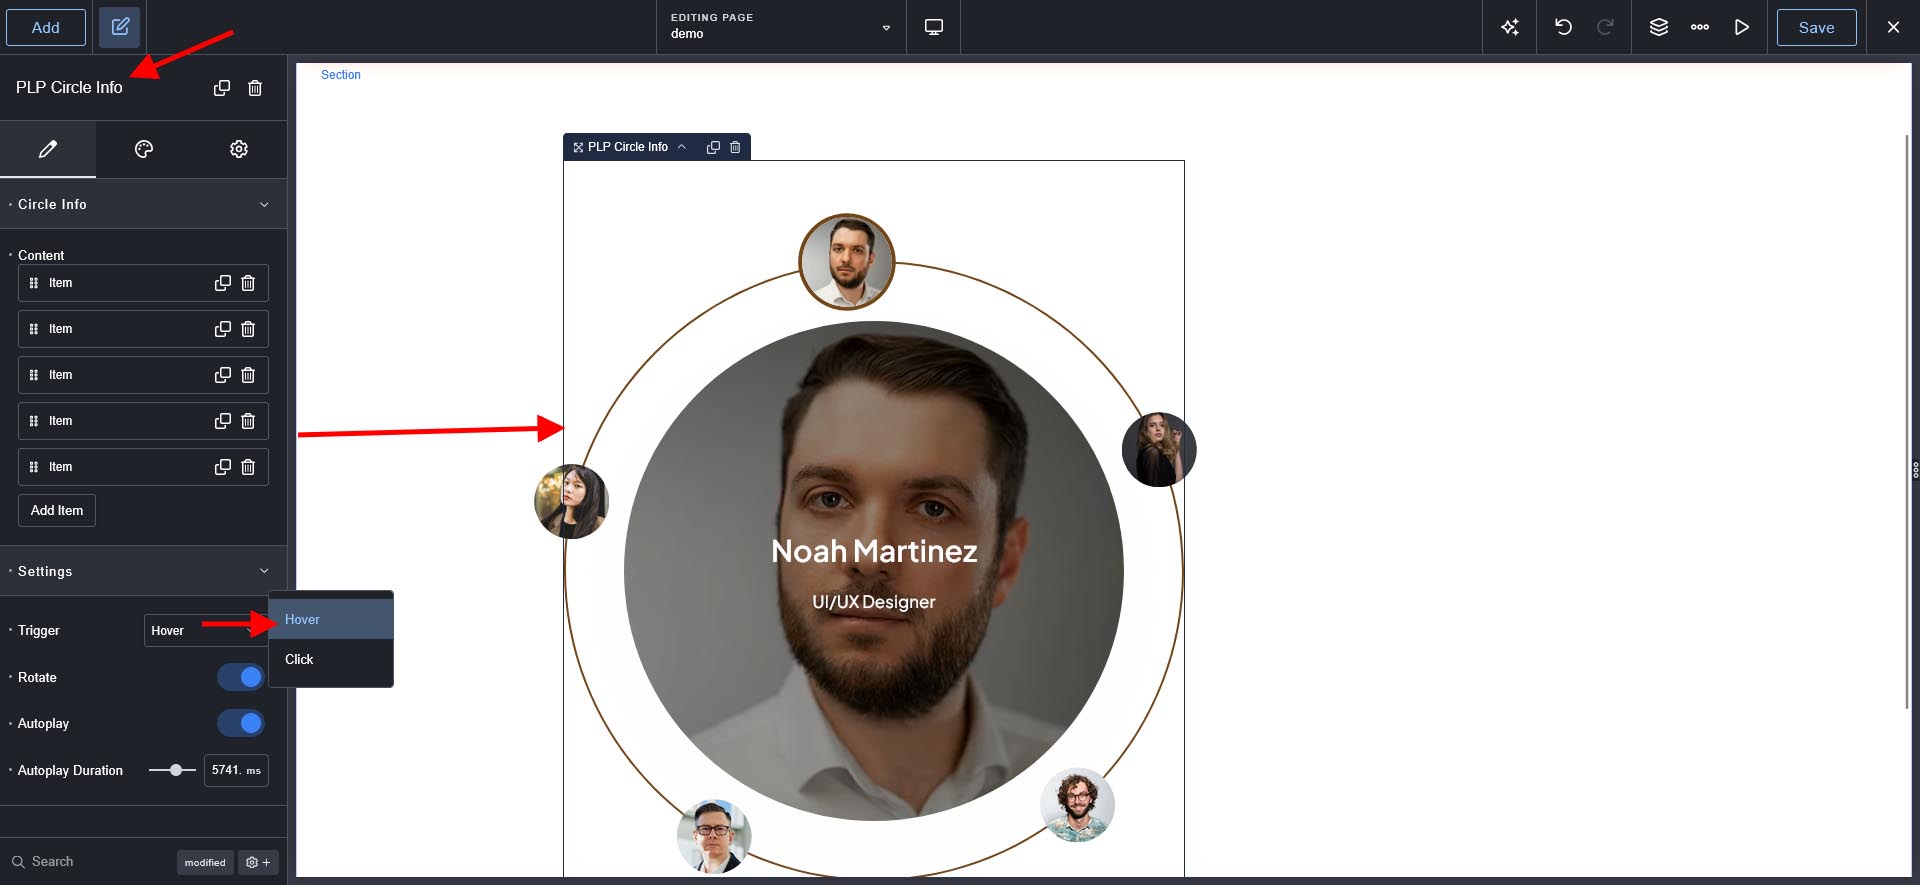Click the canvas width resize handle dots
Image resolution: width=1920 pixels, height=885 pixels.
1915,470
